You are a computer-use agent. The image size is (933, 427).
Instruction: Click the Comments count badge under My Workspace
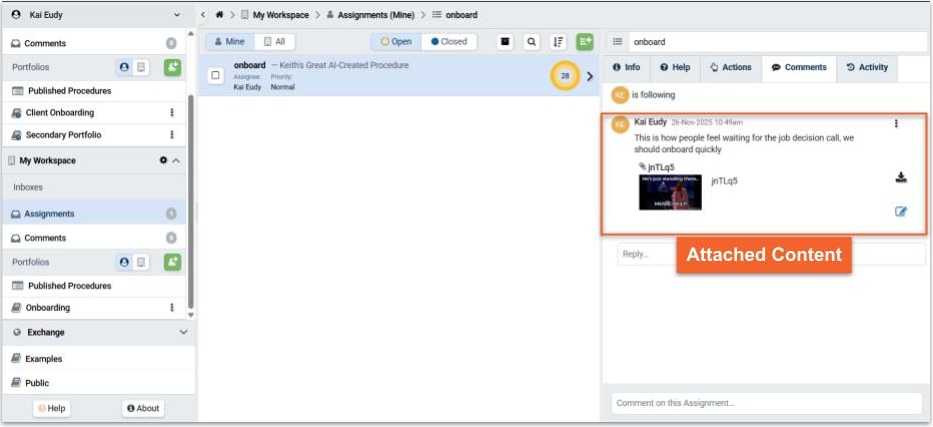[171, 238]
